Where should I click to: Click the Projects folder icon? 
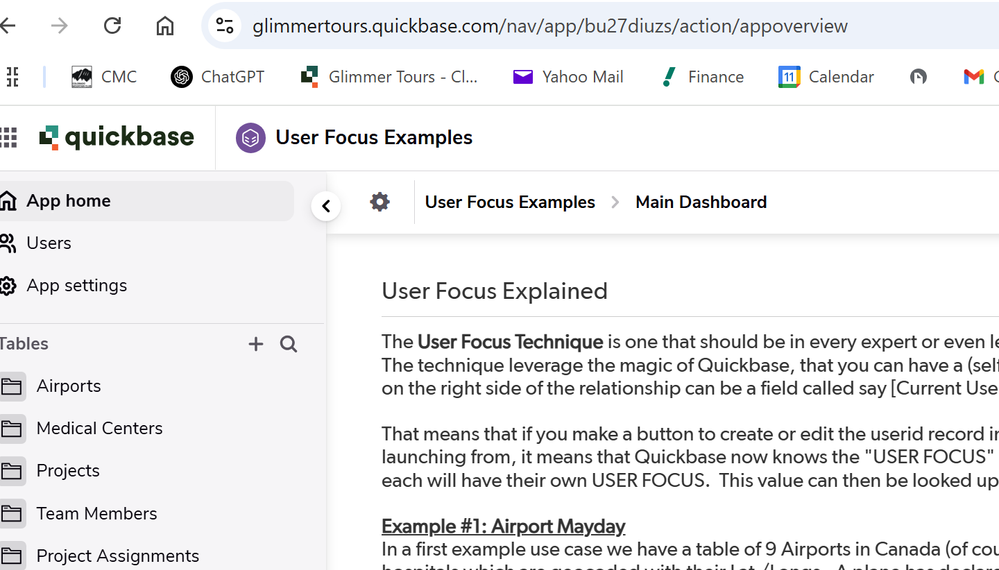(x=11, y=471)
